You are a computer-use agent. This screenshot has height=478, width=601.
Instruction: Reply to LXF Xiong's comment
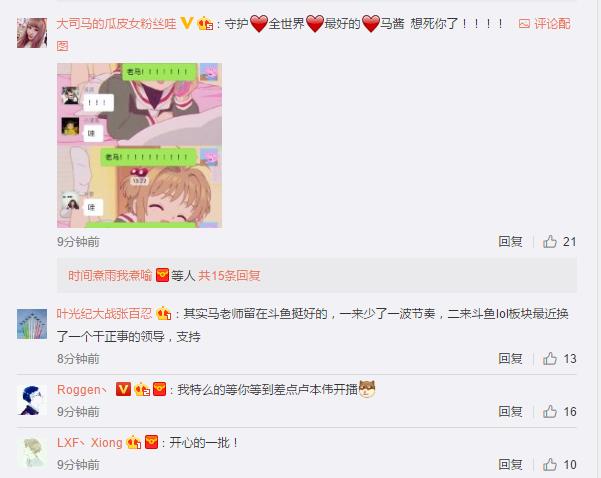[510, 464]
